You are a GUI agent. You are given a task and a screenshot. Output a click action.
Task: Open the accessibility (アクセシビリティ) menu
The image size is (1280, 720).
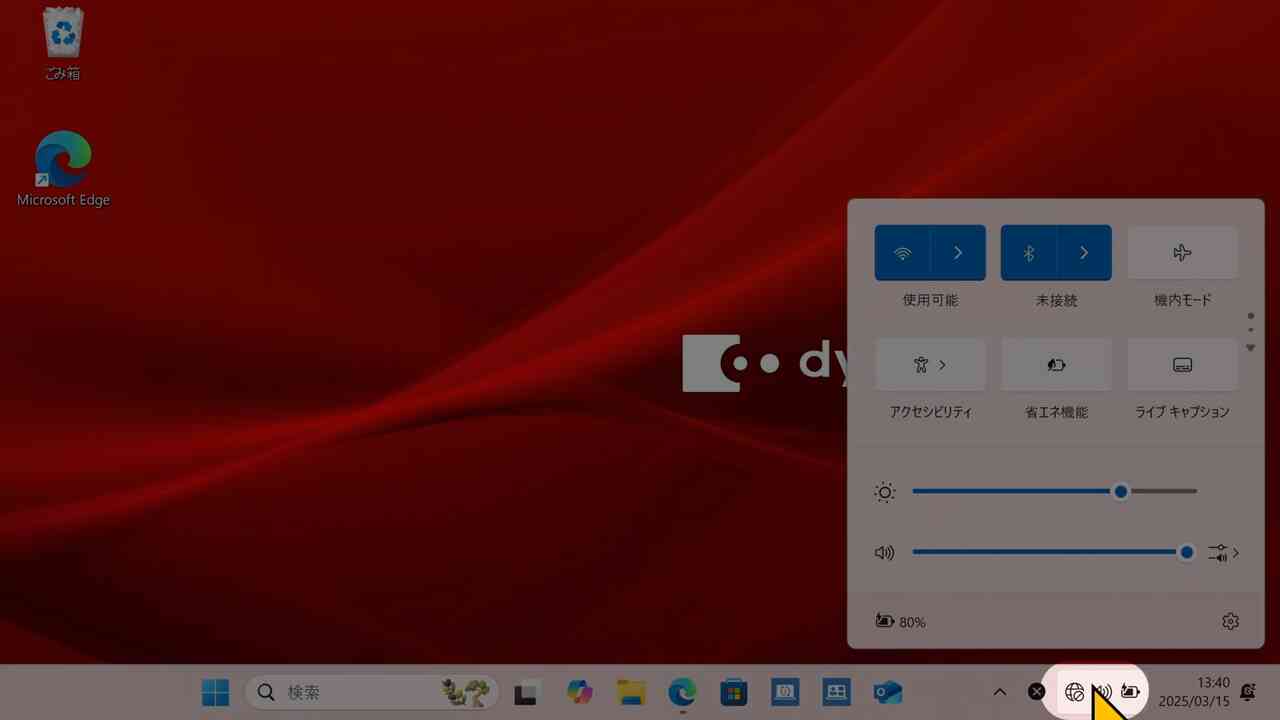(930, 365)
